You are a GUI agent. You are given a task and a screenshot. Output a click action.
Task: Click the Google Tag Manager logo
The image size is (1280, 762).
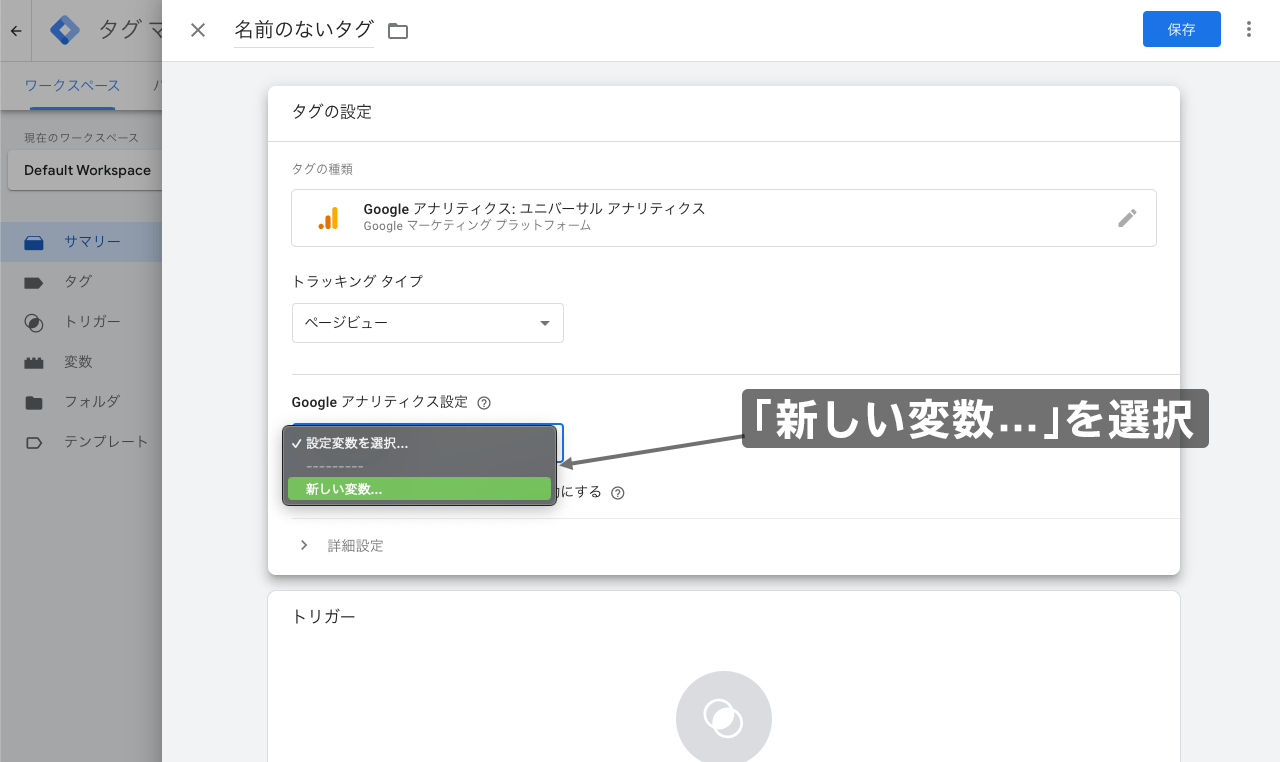click(x=63, y=30)
